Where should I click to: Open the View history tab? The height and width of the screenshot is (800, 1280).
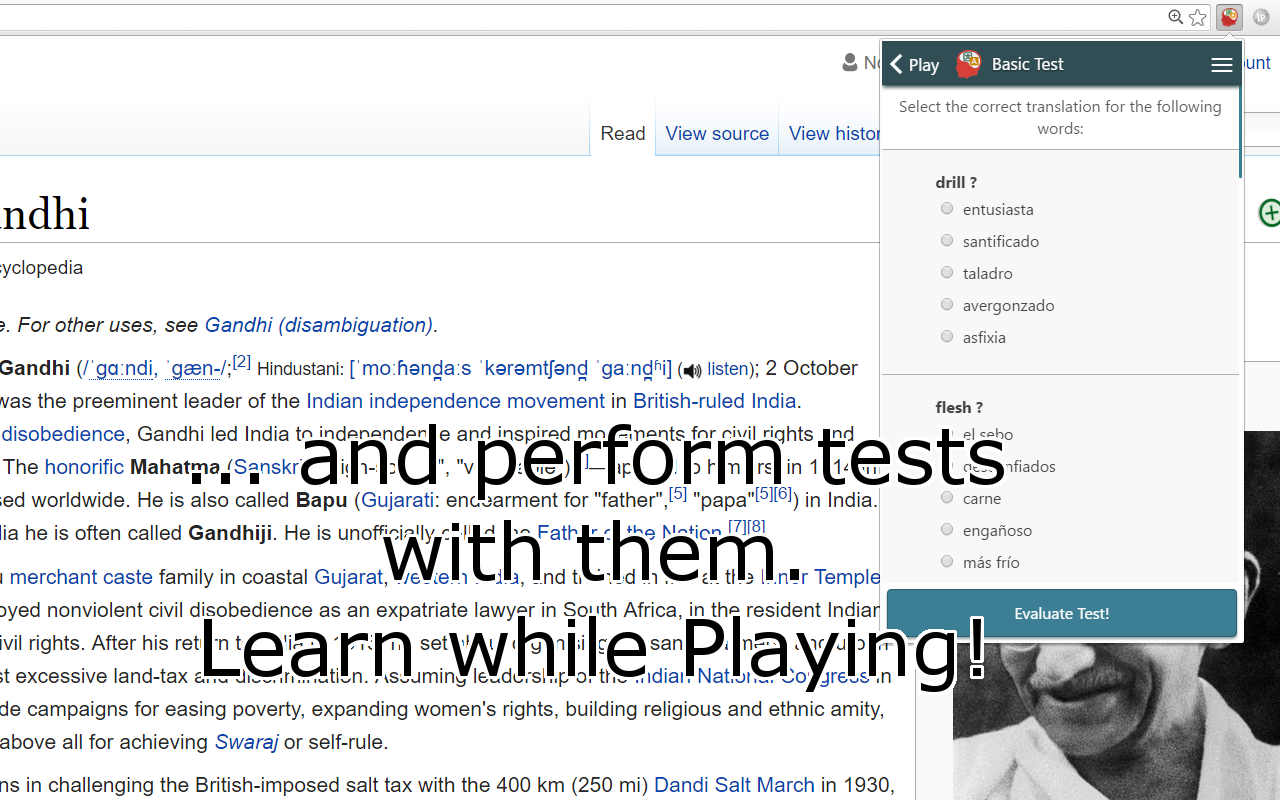834,133
